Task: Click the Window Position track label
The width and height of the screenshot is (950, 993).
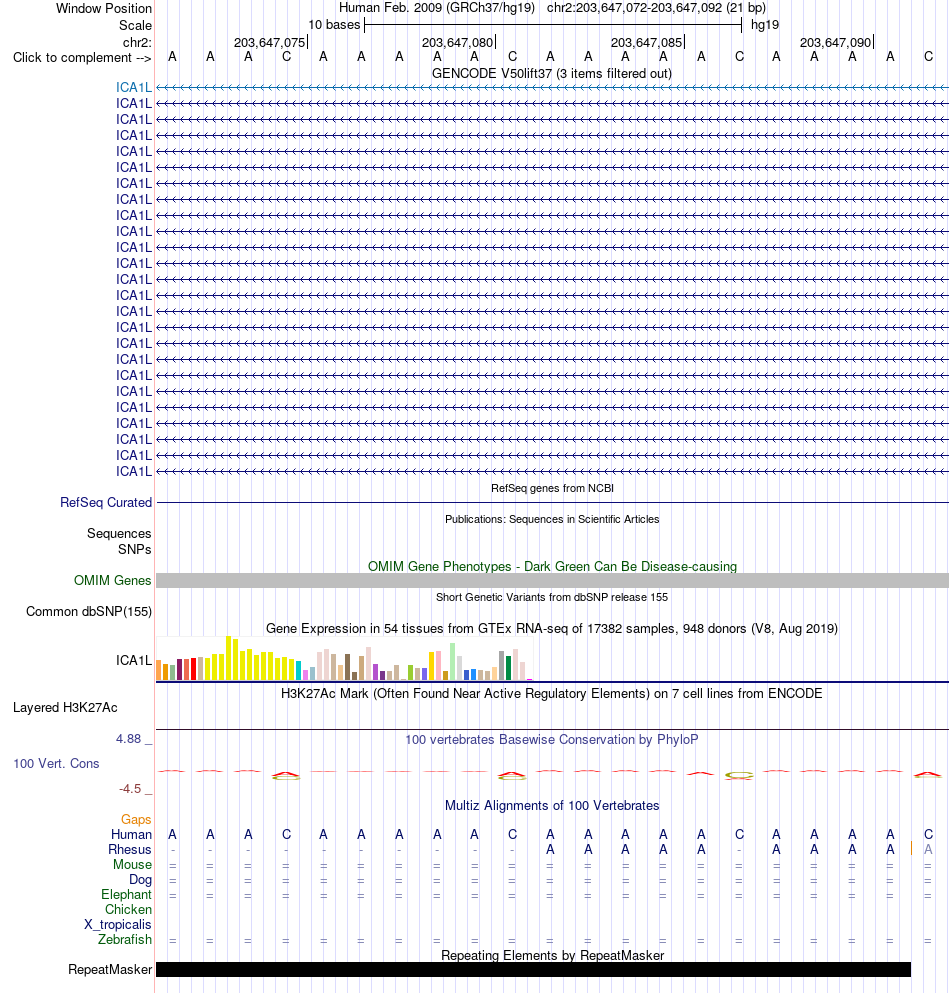Action: (x=104, y=9)
